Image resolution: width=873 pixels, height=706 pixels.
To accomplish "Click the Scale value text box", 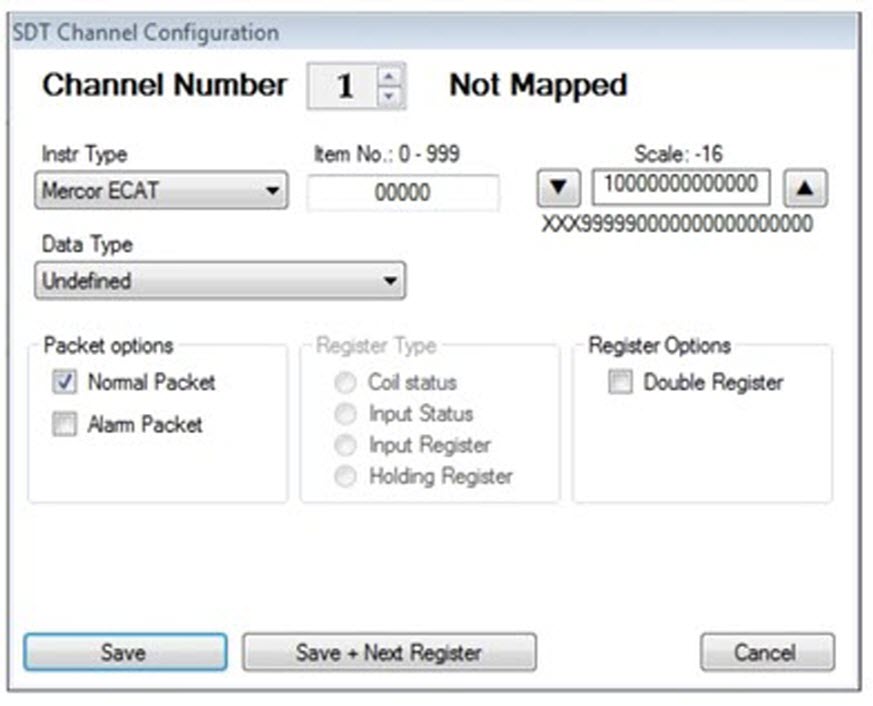I will [x=681, y=187].
